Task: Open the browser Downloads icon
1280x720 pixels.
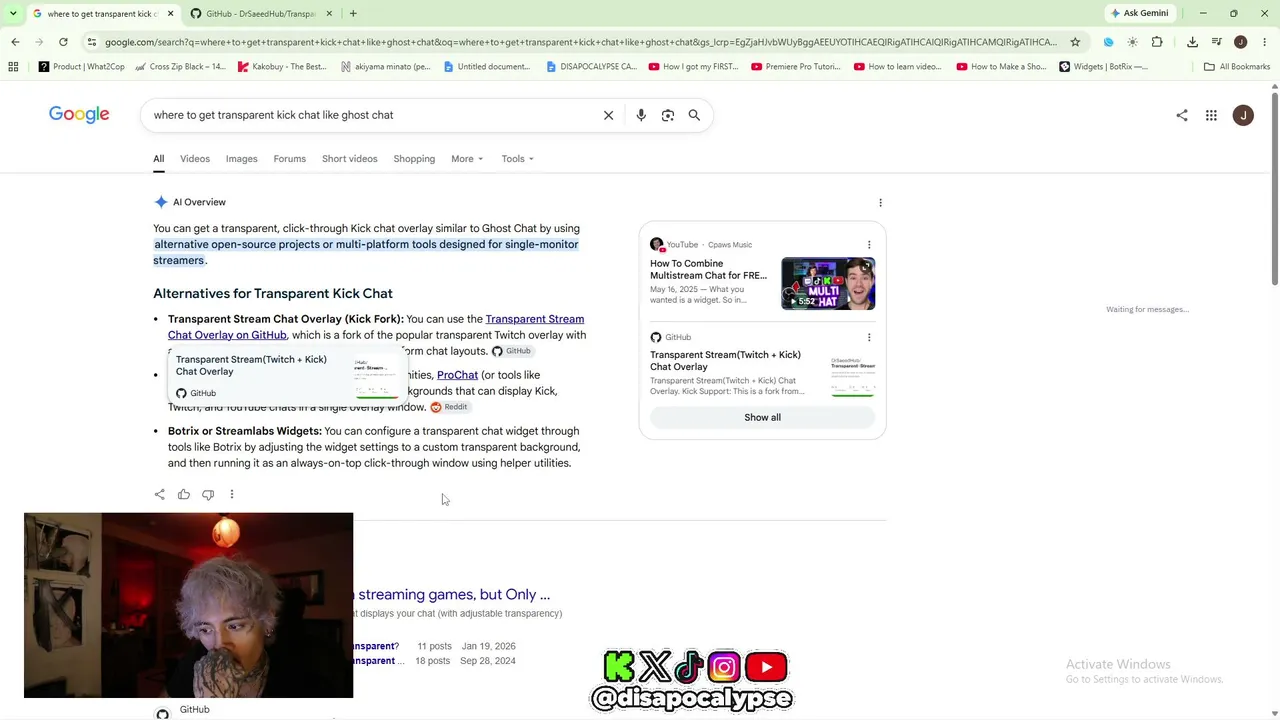Action: click(x=1192, y=42)
